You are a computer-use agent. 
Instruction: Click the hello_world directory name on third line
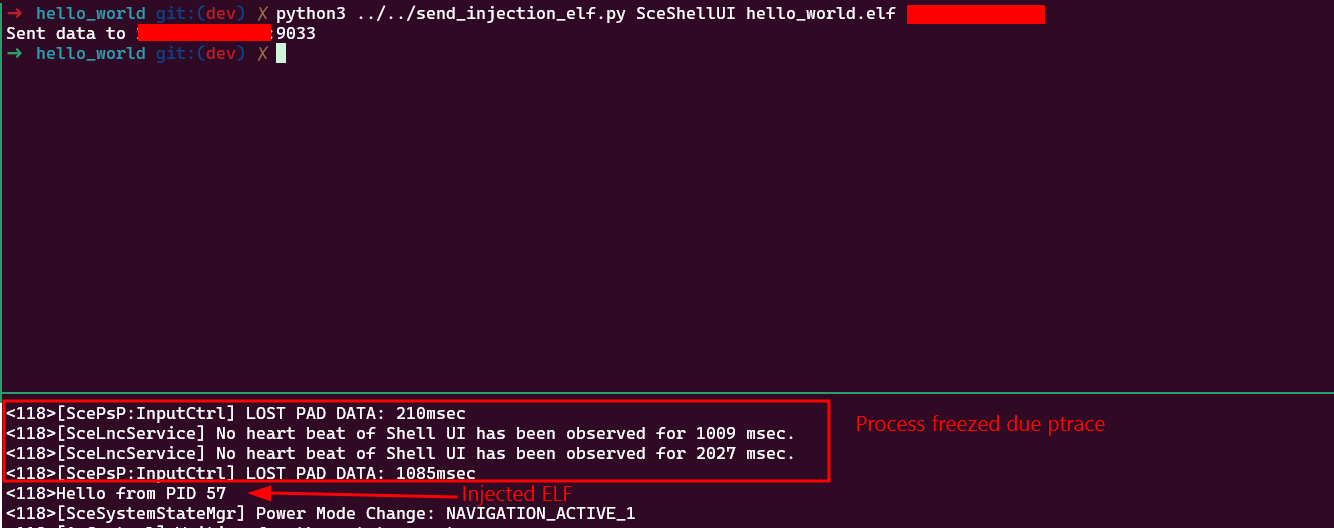91,53
